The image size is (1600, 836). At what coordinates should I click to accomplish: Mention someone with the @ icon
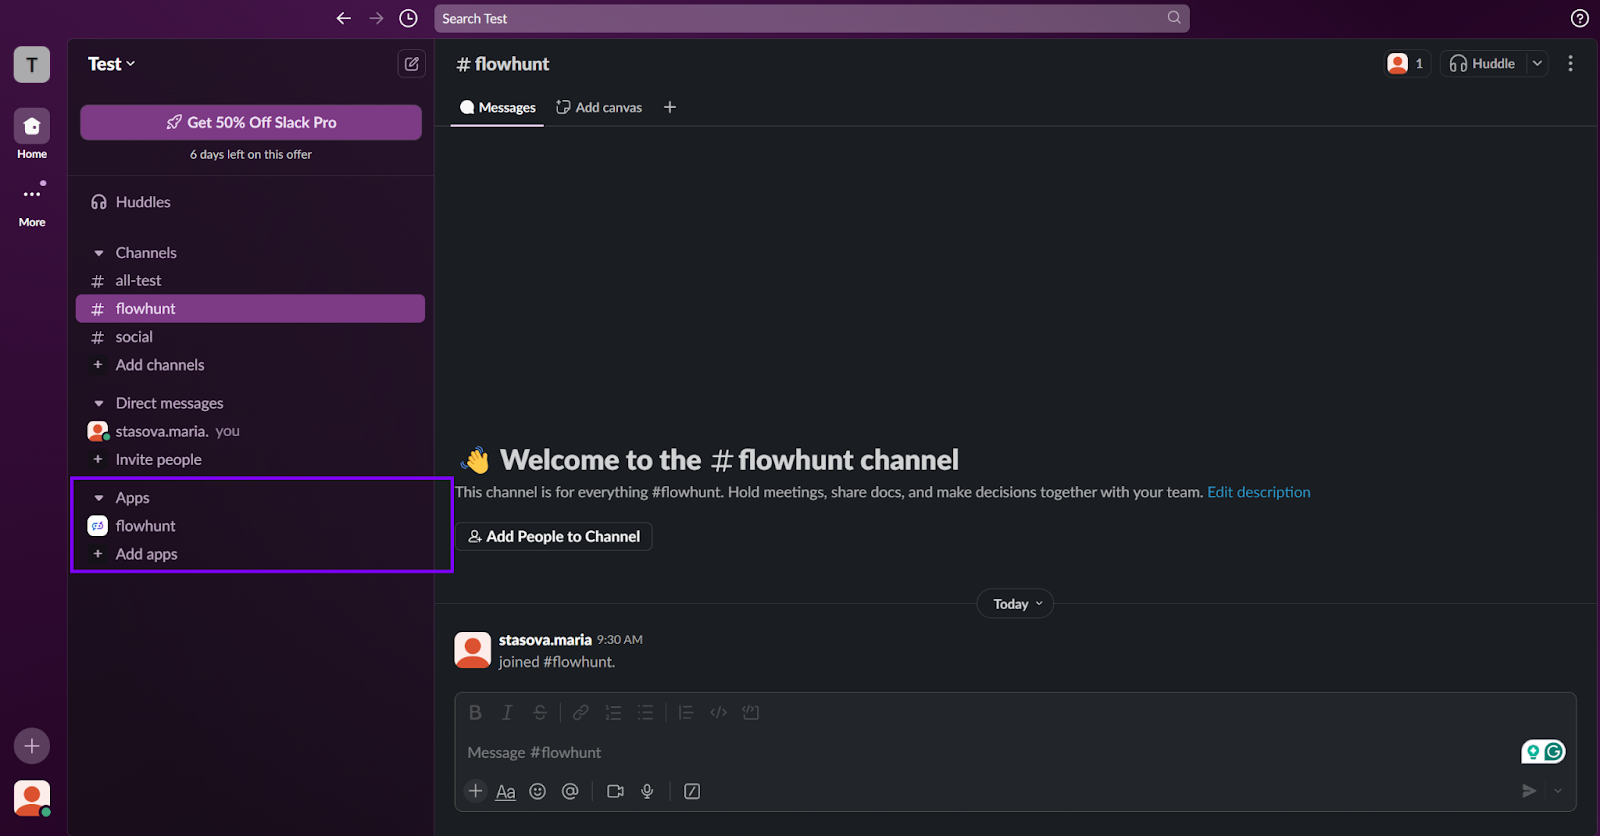pos(570,791)
